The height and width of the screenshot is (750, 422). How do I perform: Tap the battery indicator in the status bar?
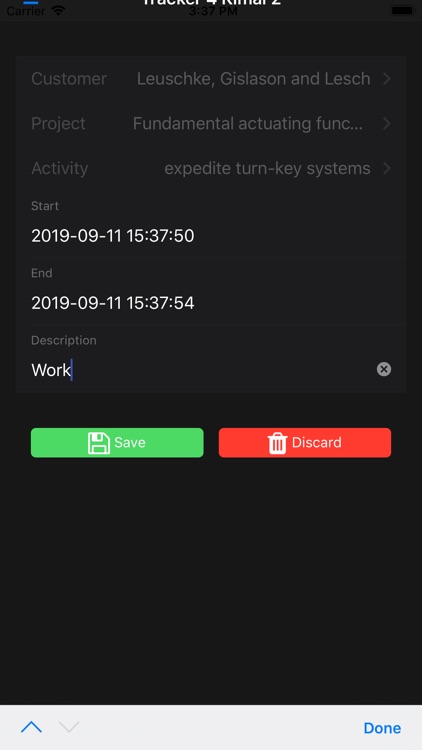[402, 11]
